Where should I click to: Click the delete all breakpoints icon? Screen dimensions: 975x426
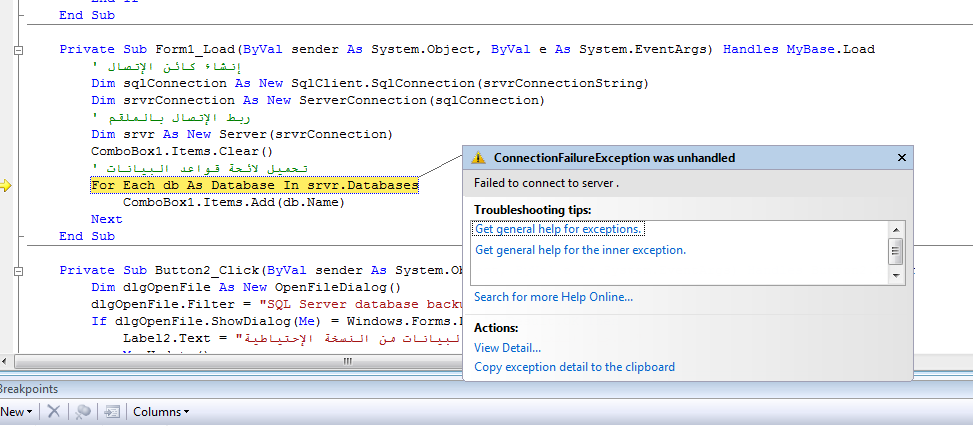tap(83, 411)
